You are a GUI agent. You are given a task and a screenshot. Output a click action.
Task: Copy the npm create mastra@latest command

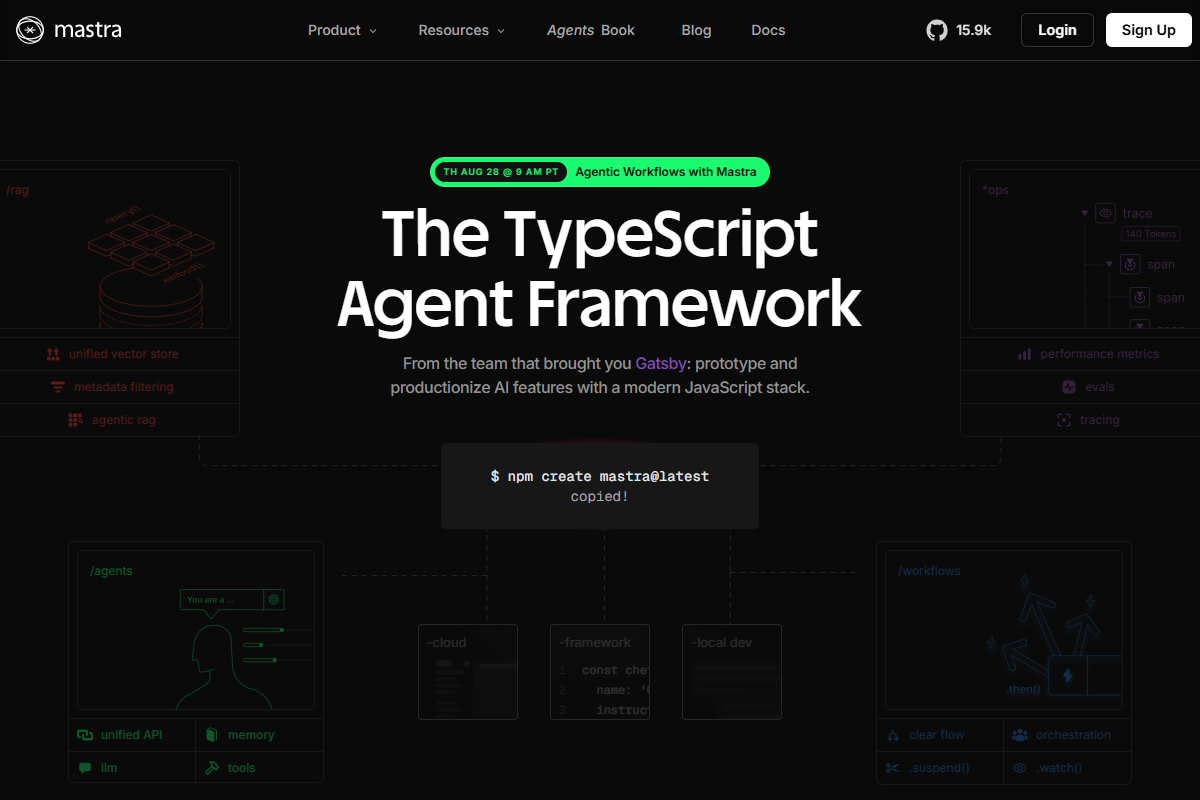(599, 477)
